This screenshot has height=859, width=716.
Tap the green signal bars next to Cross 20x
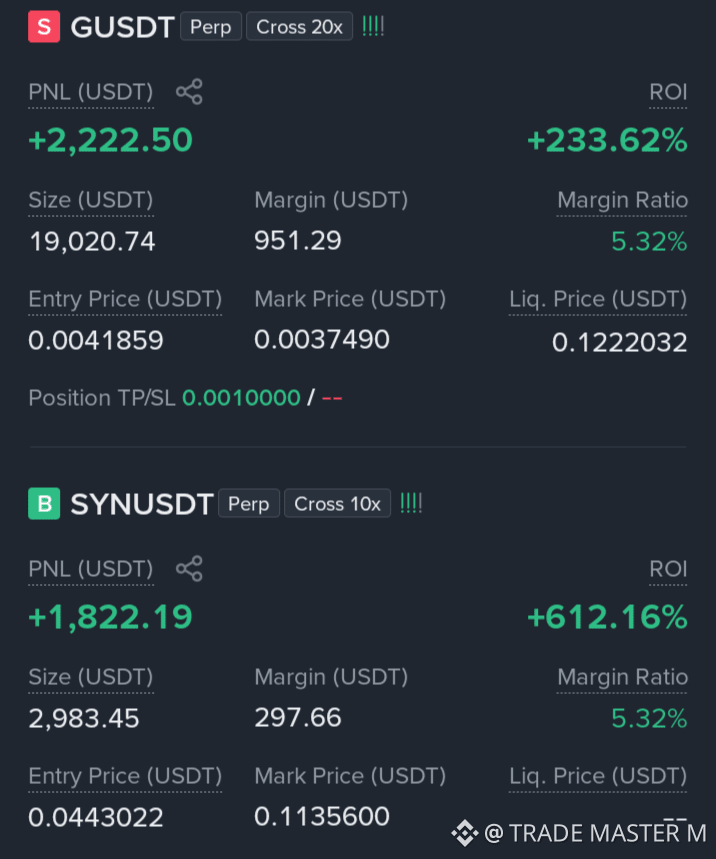[373, 26]
